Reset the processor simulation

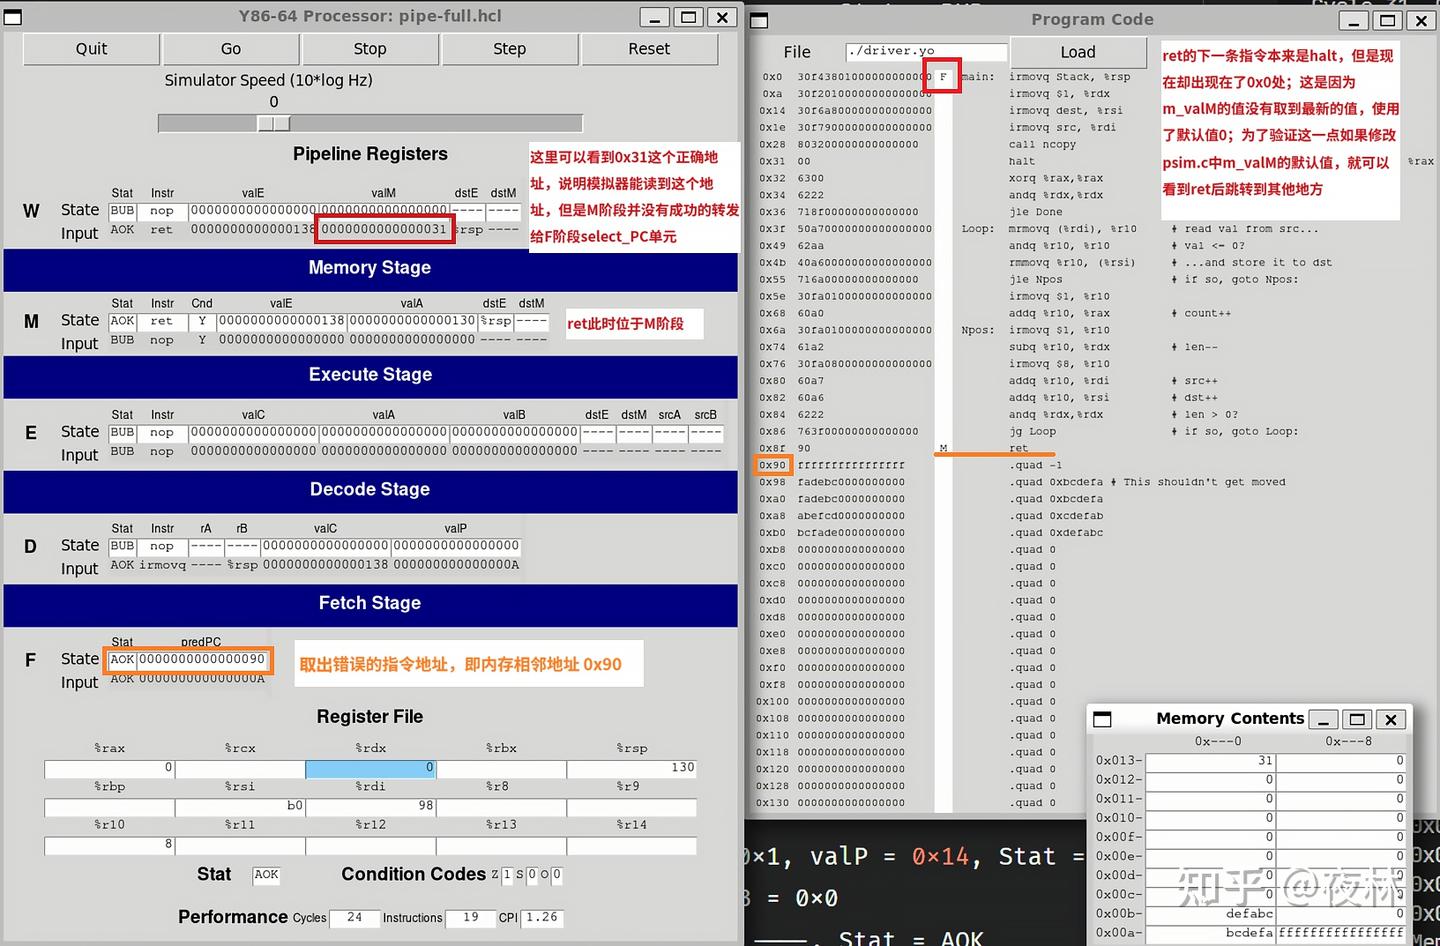(x=649, y=49)
